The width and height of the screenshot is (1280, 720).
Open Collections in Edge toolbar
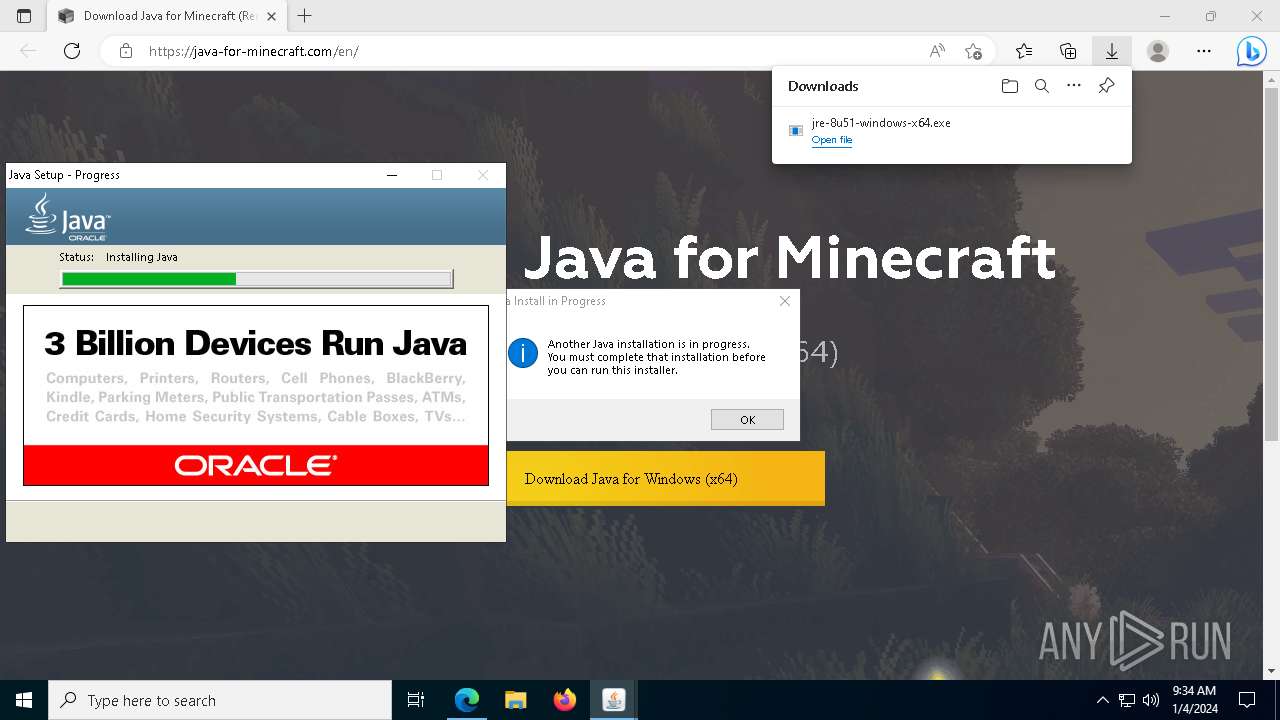point(1068,51)
